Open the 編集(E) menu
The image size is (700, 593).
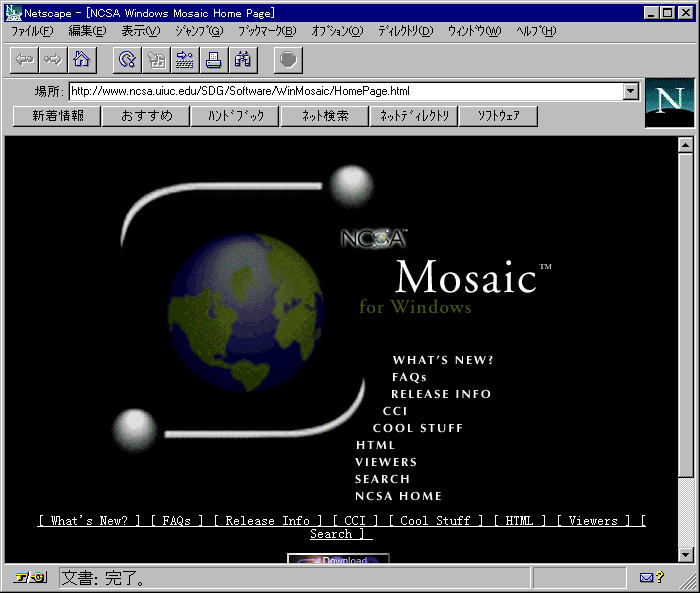point(88,31)
